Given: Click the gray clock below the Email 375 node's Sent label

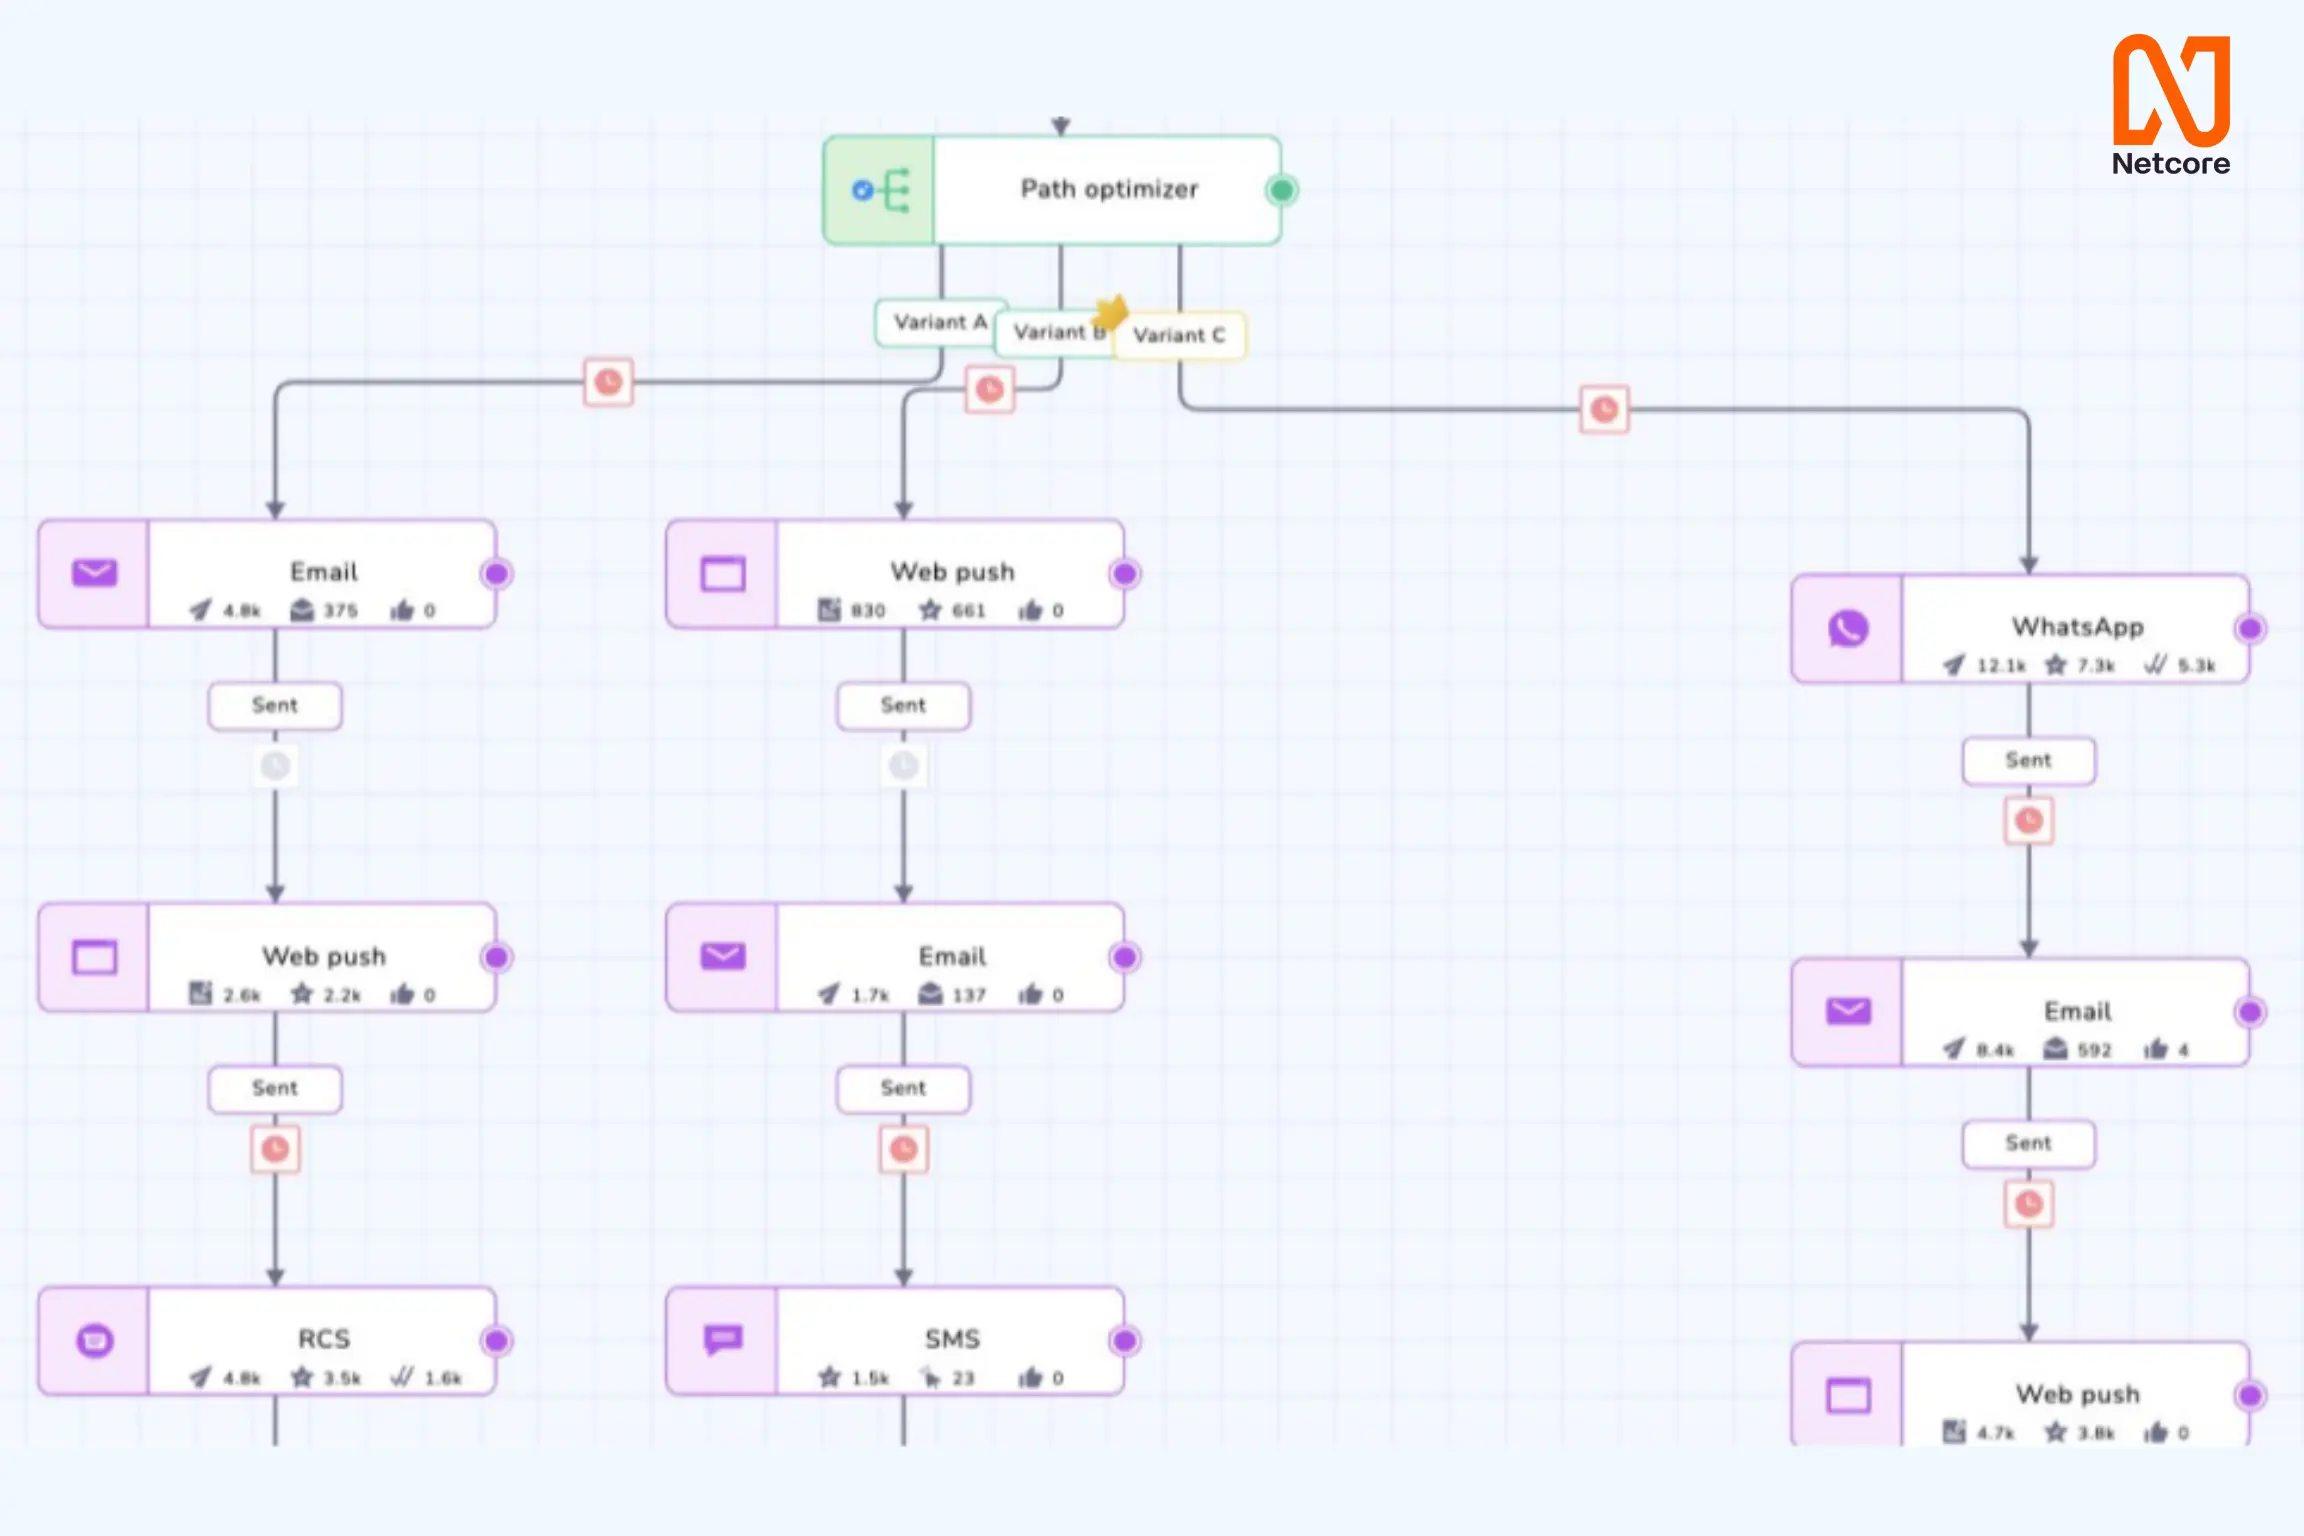Looking at the screenshot, I should click(275, 766).
